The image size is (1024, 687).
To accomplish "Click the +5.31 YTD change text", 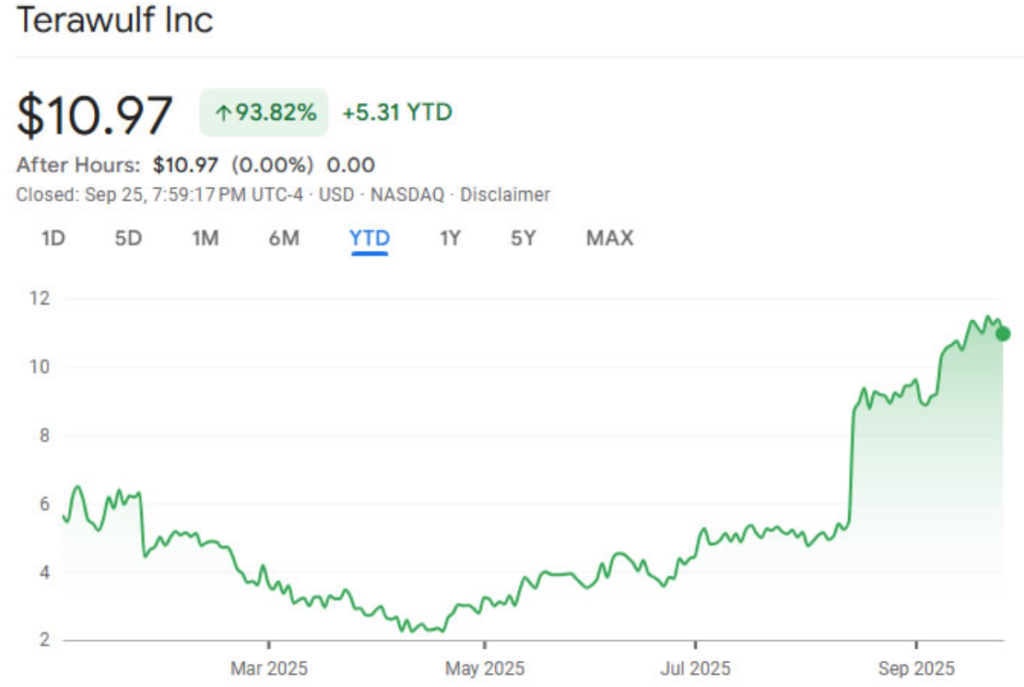I will click(x=397, y=113).
